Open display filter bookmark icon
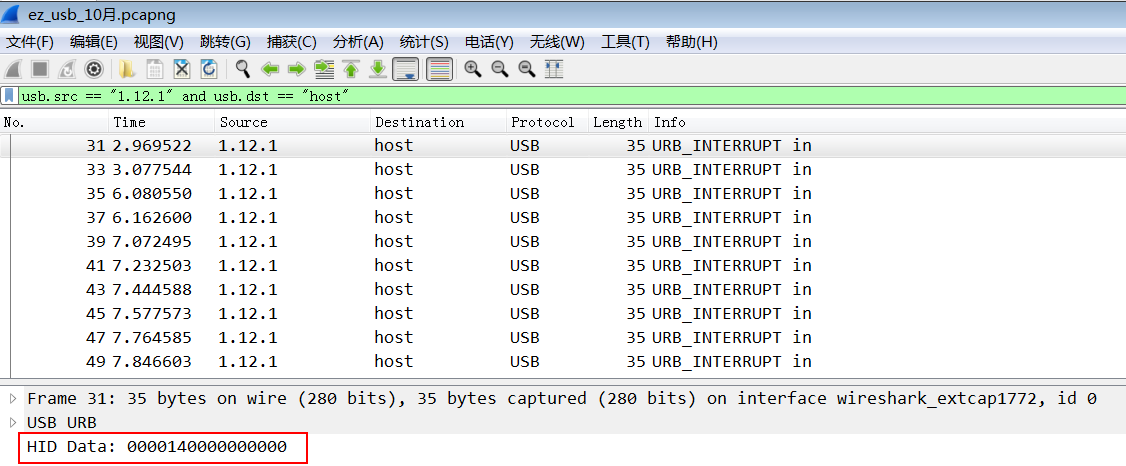Screen dimensions: 1126x466 click(x=9, y=95)
